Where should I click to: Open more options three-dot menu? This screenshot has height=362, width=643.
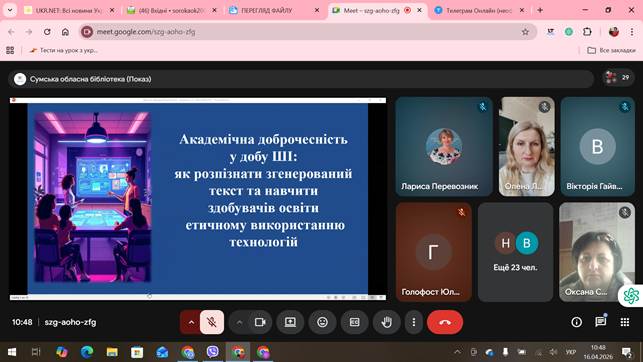click(414, 322)
